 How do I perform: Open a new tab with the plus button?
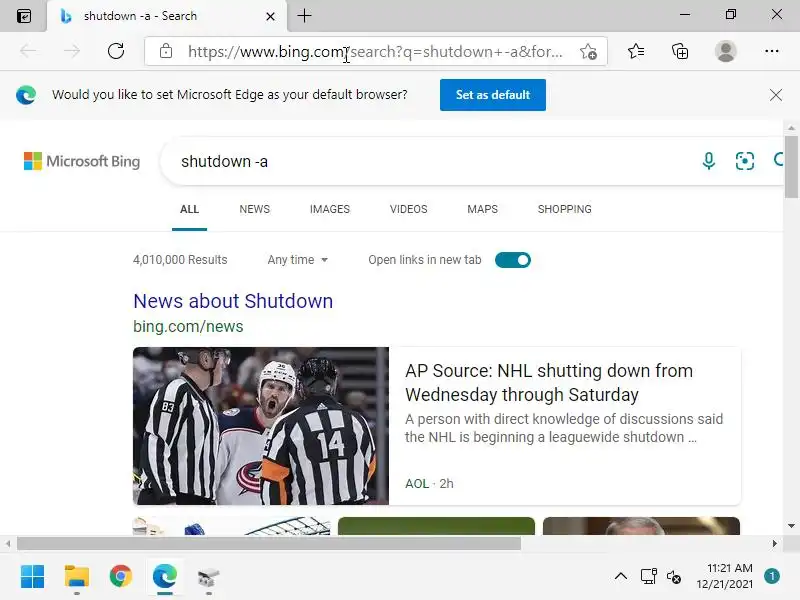pos(304,16)
